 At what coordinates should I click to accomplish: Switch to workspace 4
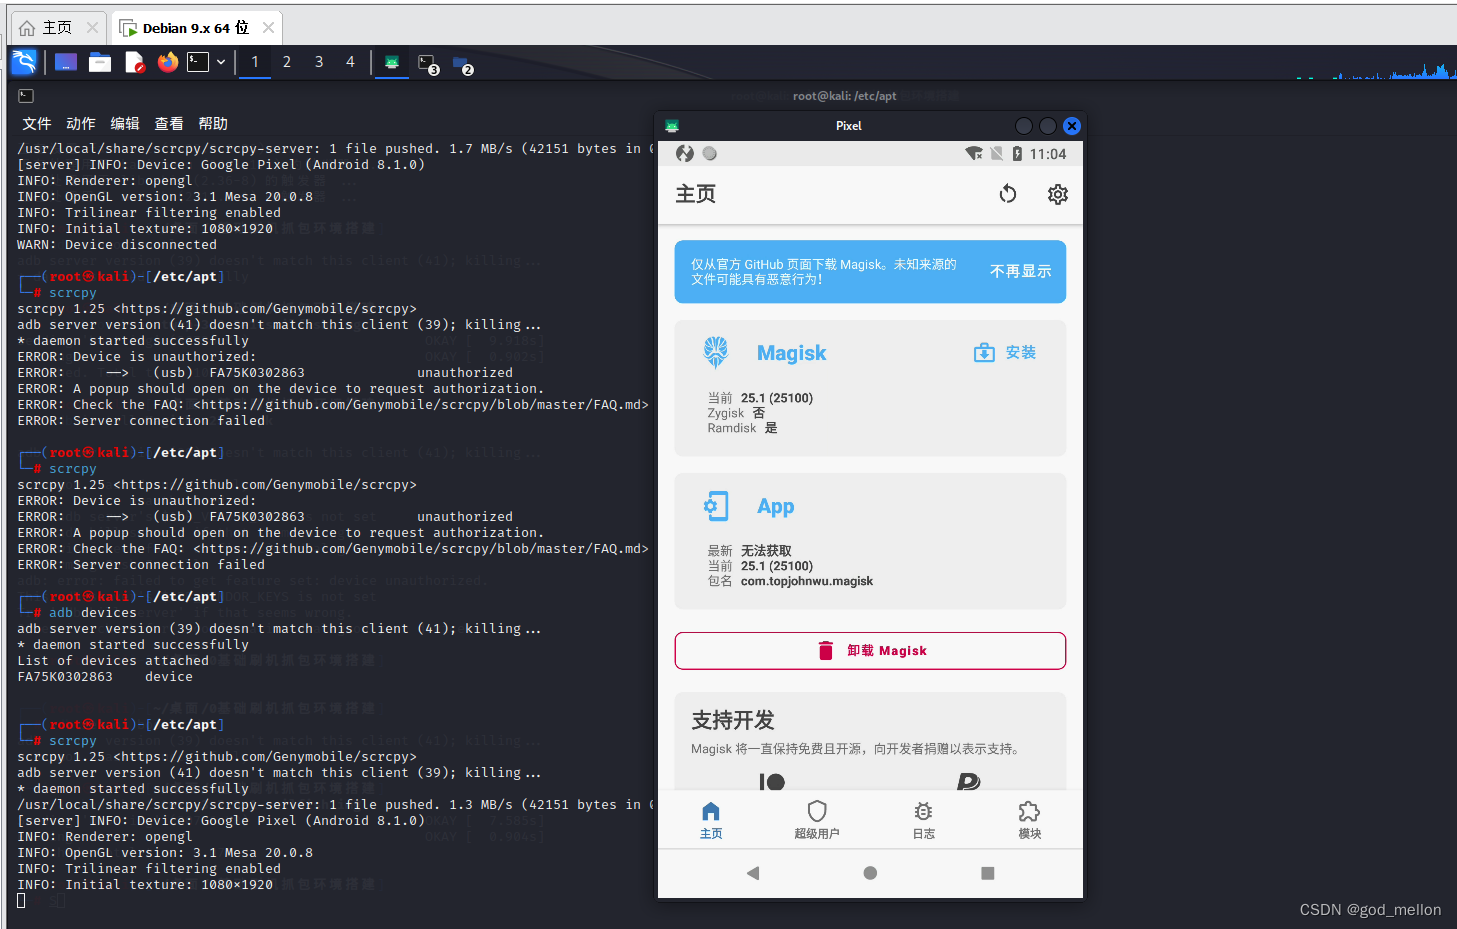pos(350,62)
